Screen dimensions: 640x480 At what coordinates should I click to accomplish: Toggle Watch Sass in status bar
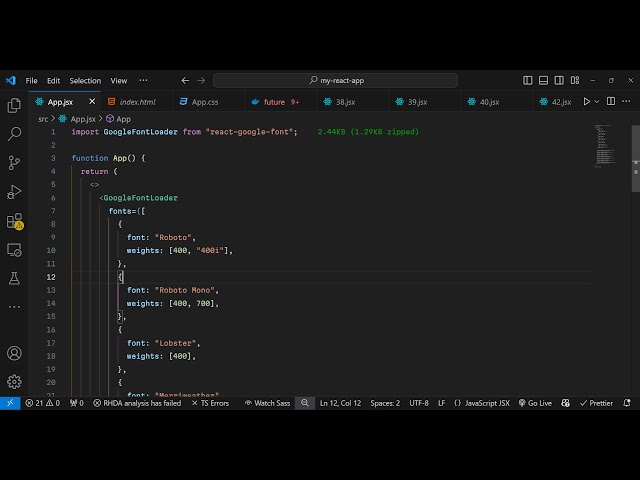click(x=267, y=403)
